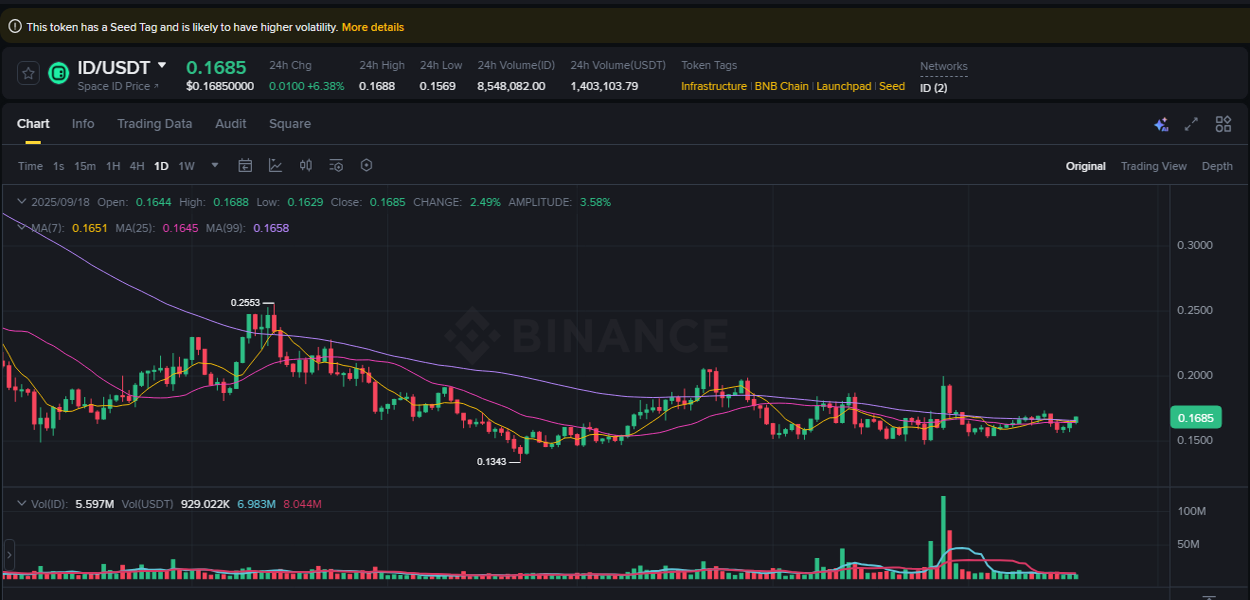
Task: Click the More details link
Action: (373, 27)
